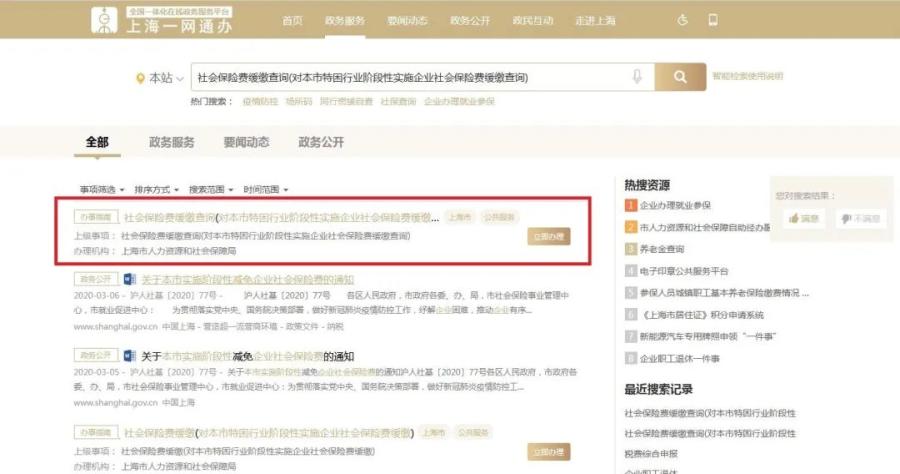Expand the 时间范围 time range dropdown
The width and height of the screenshot is (900, 474).
265,189
